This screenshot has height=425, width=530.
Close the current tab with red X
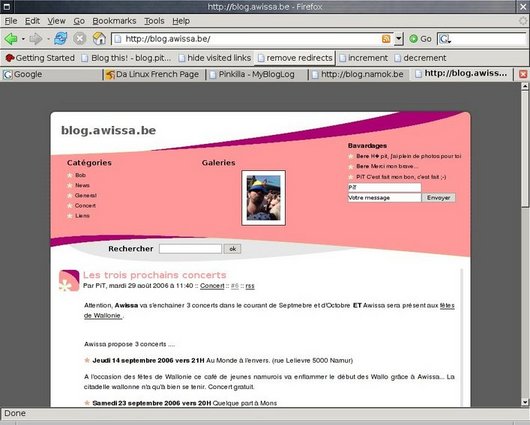pyautogui.click(x=523, y=74)
